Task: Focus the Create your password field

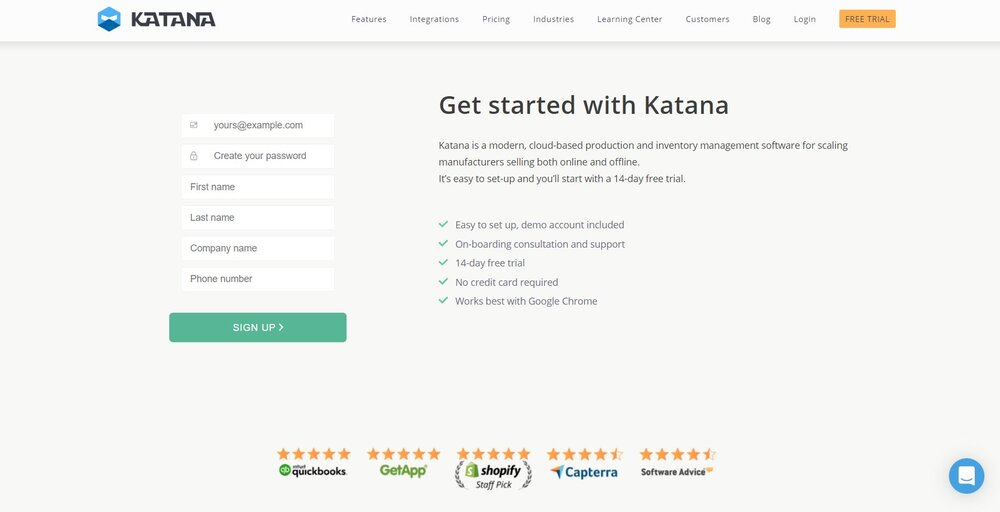Action: tap(258, 156)
